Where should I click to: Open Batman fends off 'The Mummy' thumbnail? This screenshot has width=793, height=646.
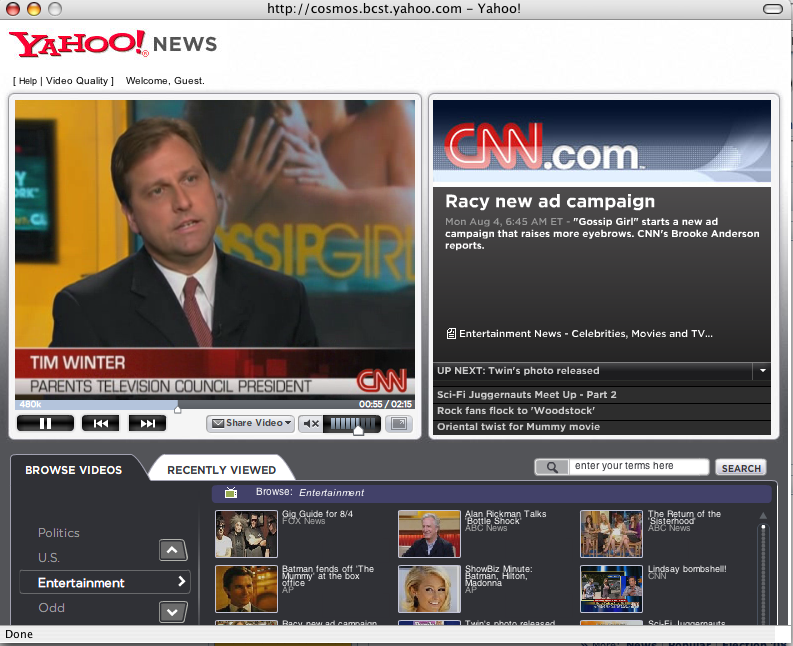tap(246, 589)
